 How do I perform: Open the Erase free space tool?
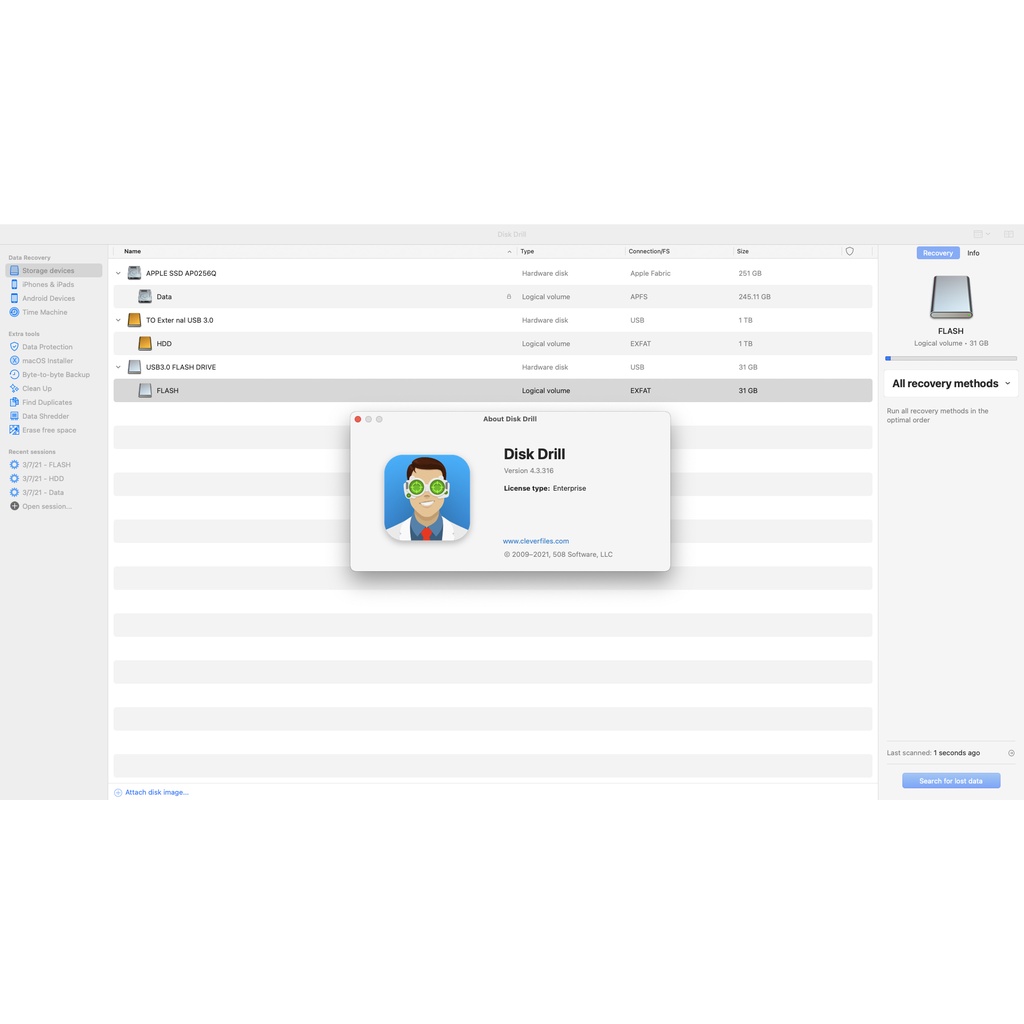(x=49, y=430)
